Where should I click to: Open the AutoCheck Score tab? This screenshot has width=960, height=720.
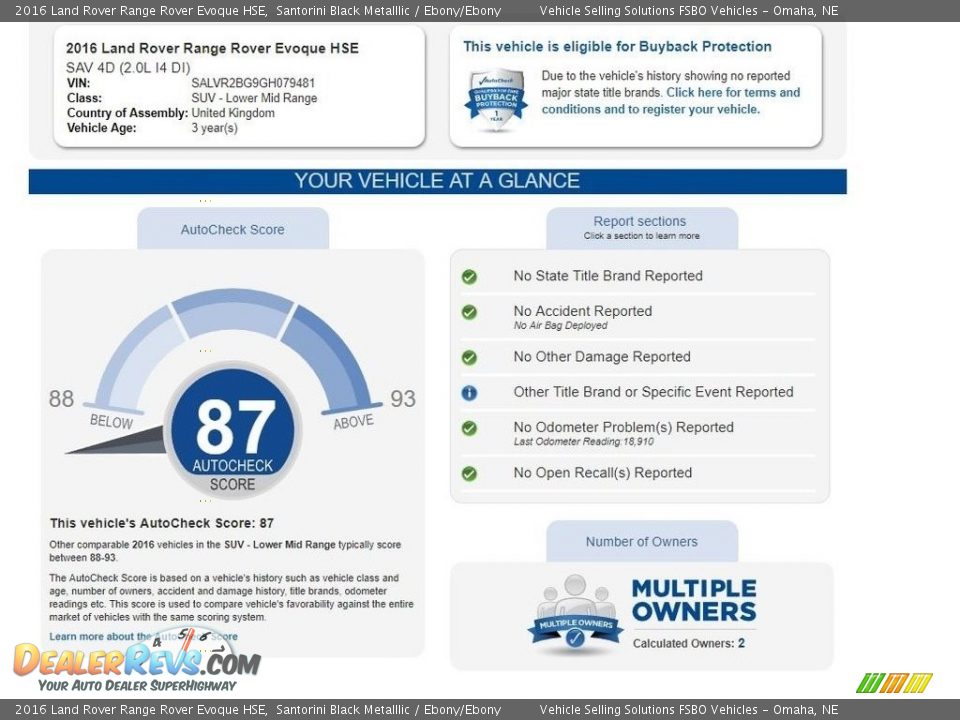[233, 229]
